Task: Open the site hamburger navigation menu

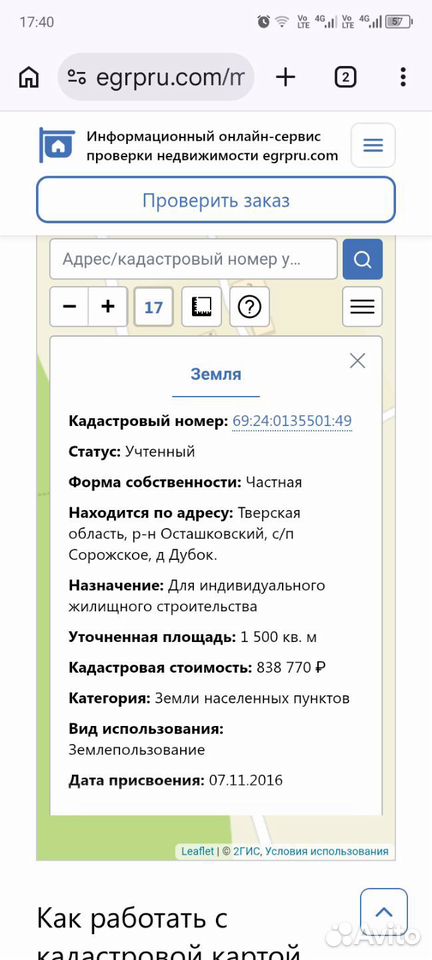Action: [373, 145]
